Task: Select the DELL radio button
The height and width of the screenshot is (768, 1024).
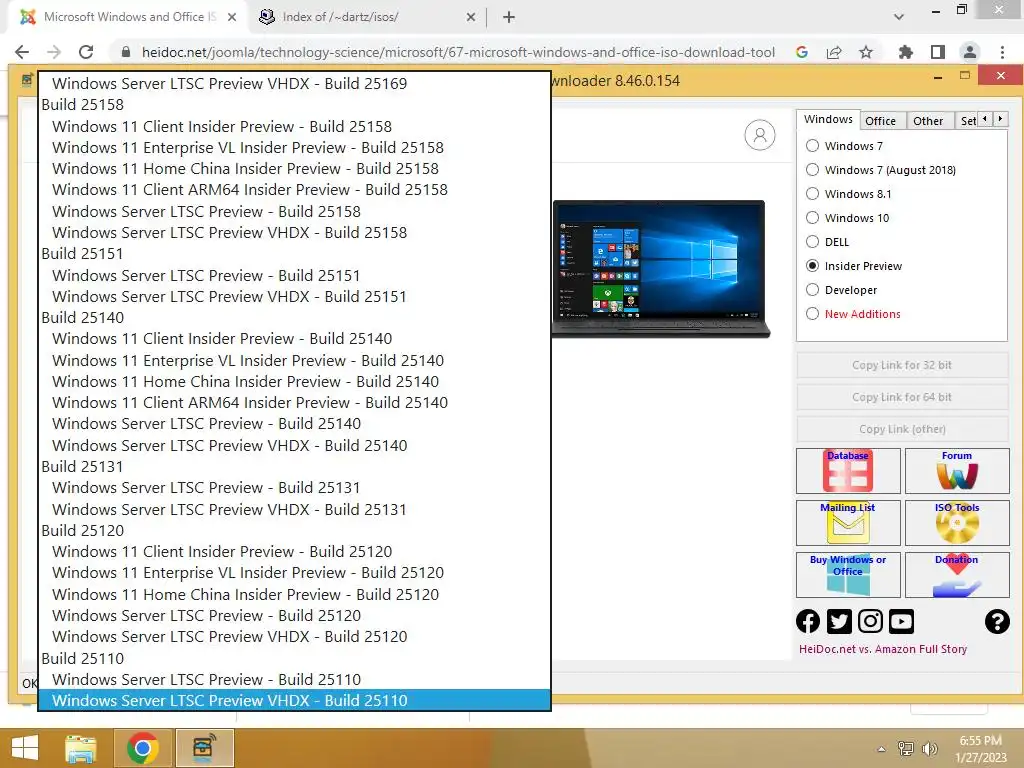Action: pyautogui.click(x=812, y=242)
